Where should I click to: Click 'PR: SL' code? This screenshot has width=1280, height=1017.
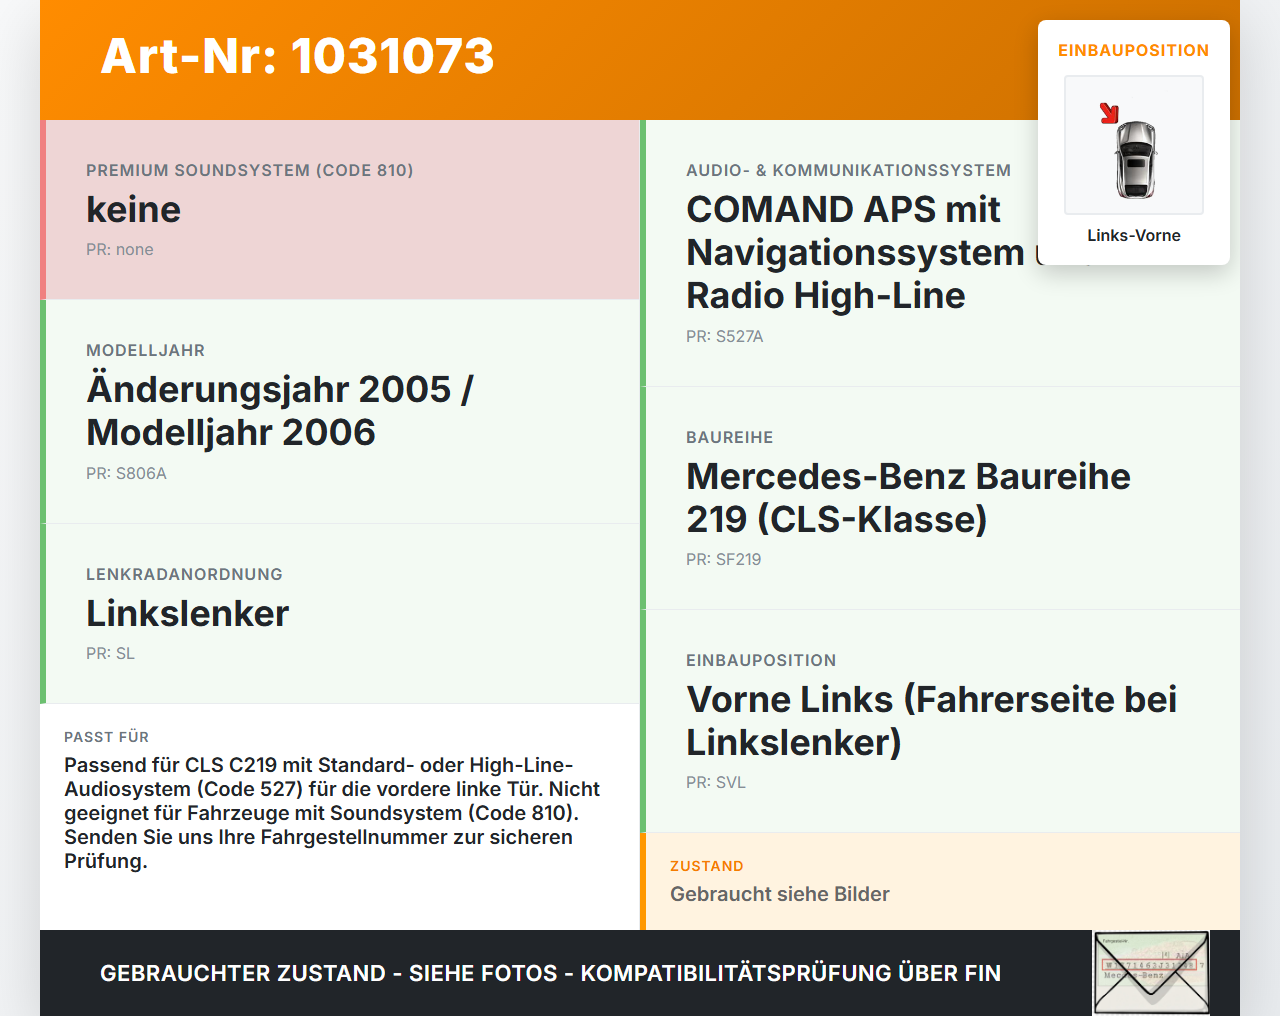[110, 653]
